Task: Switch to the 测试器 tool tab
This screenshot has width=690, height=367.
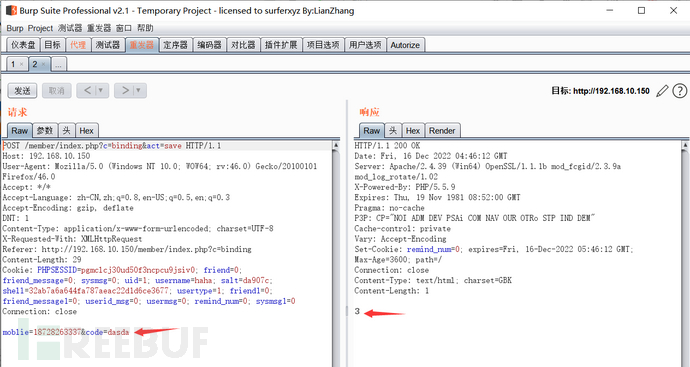Action: coord(108,45)
